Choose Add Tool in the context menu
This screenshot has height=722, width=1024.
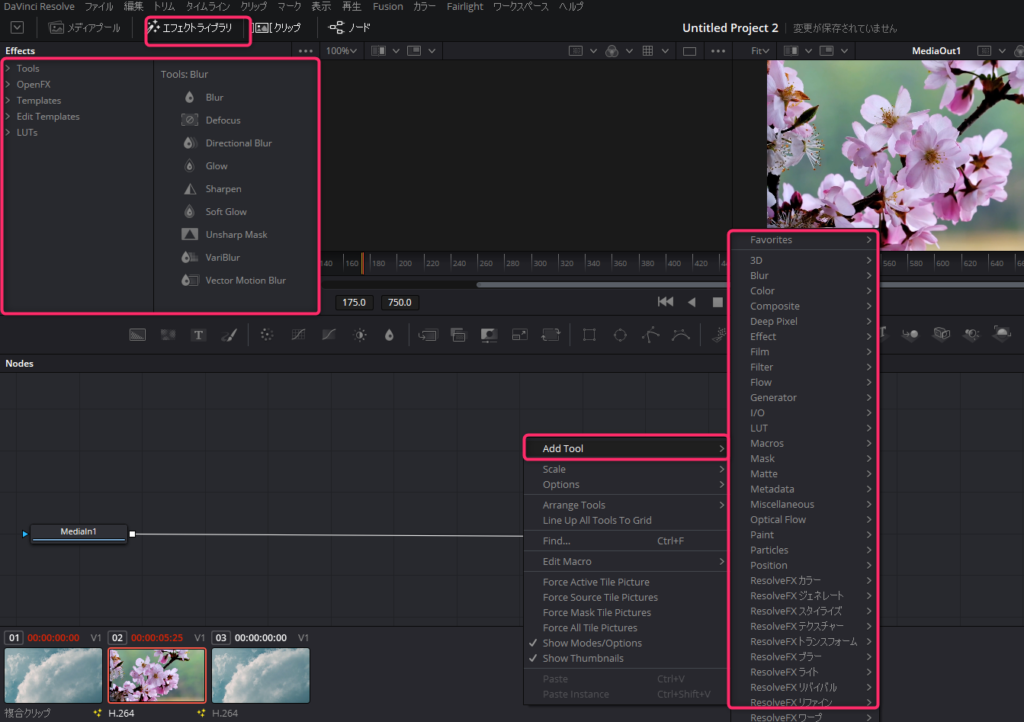[x=626, y=448]
